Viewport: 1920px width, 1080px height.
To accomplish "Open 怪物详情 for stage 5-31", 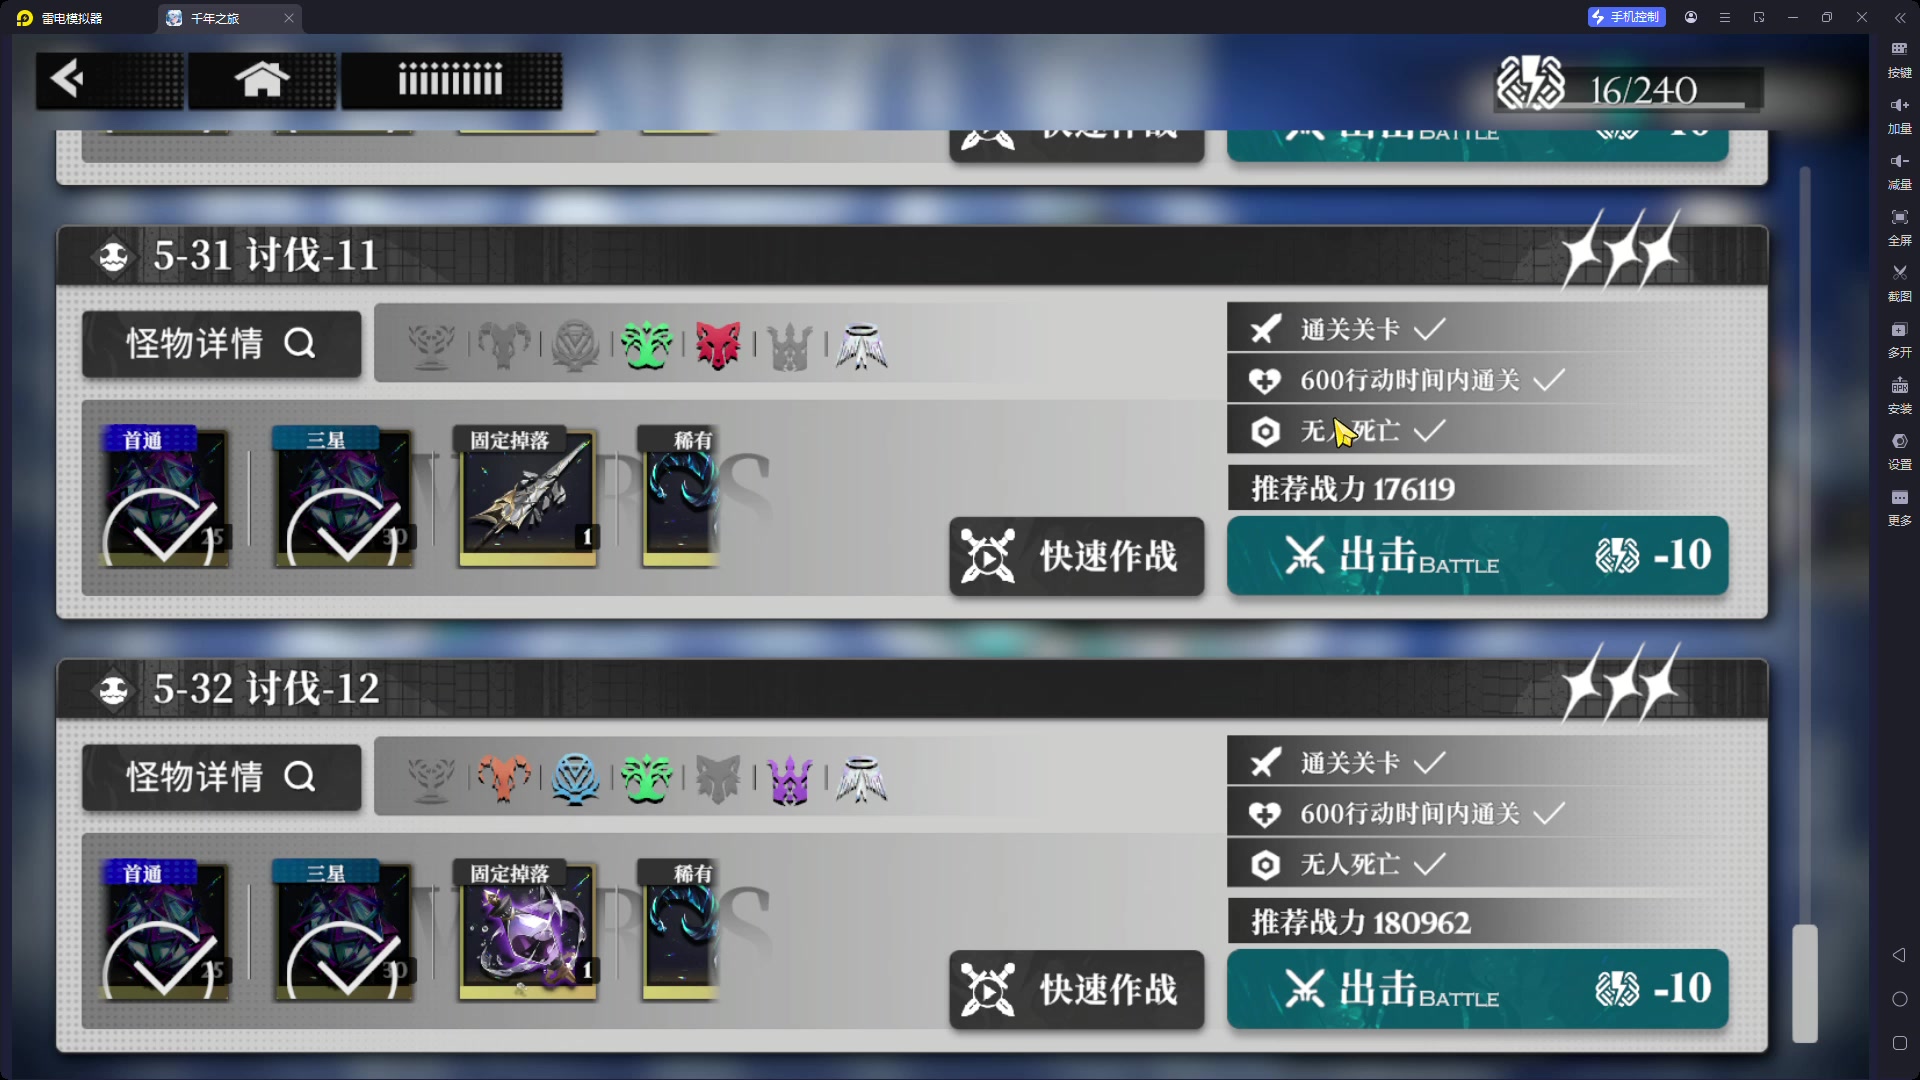I will pos(221,344).
